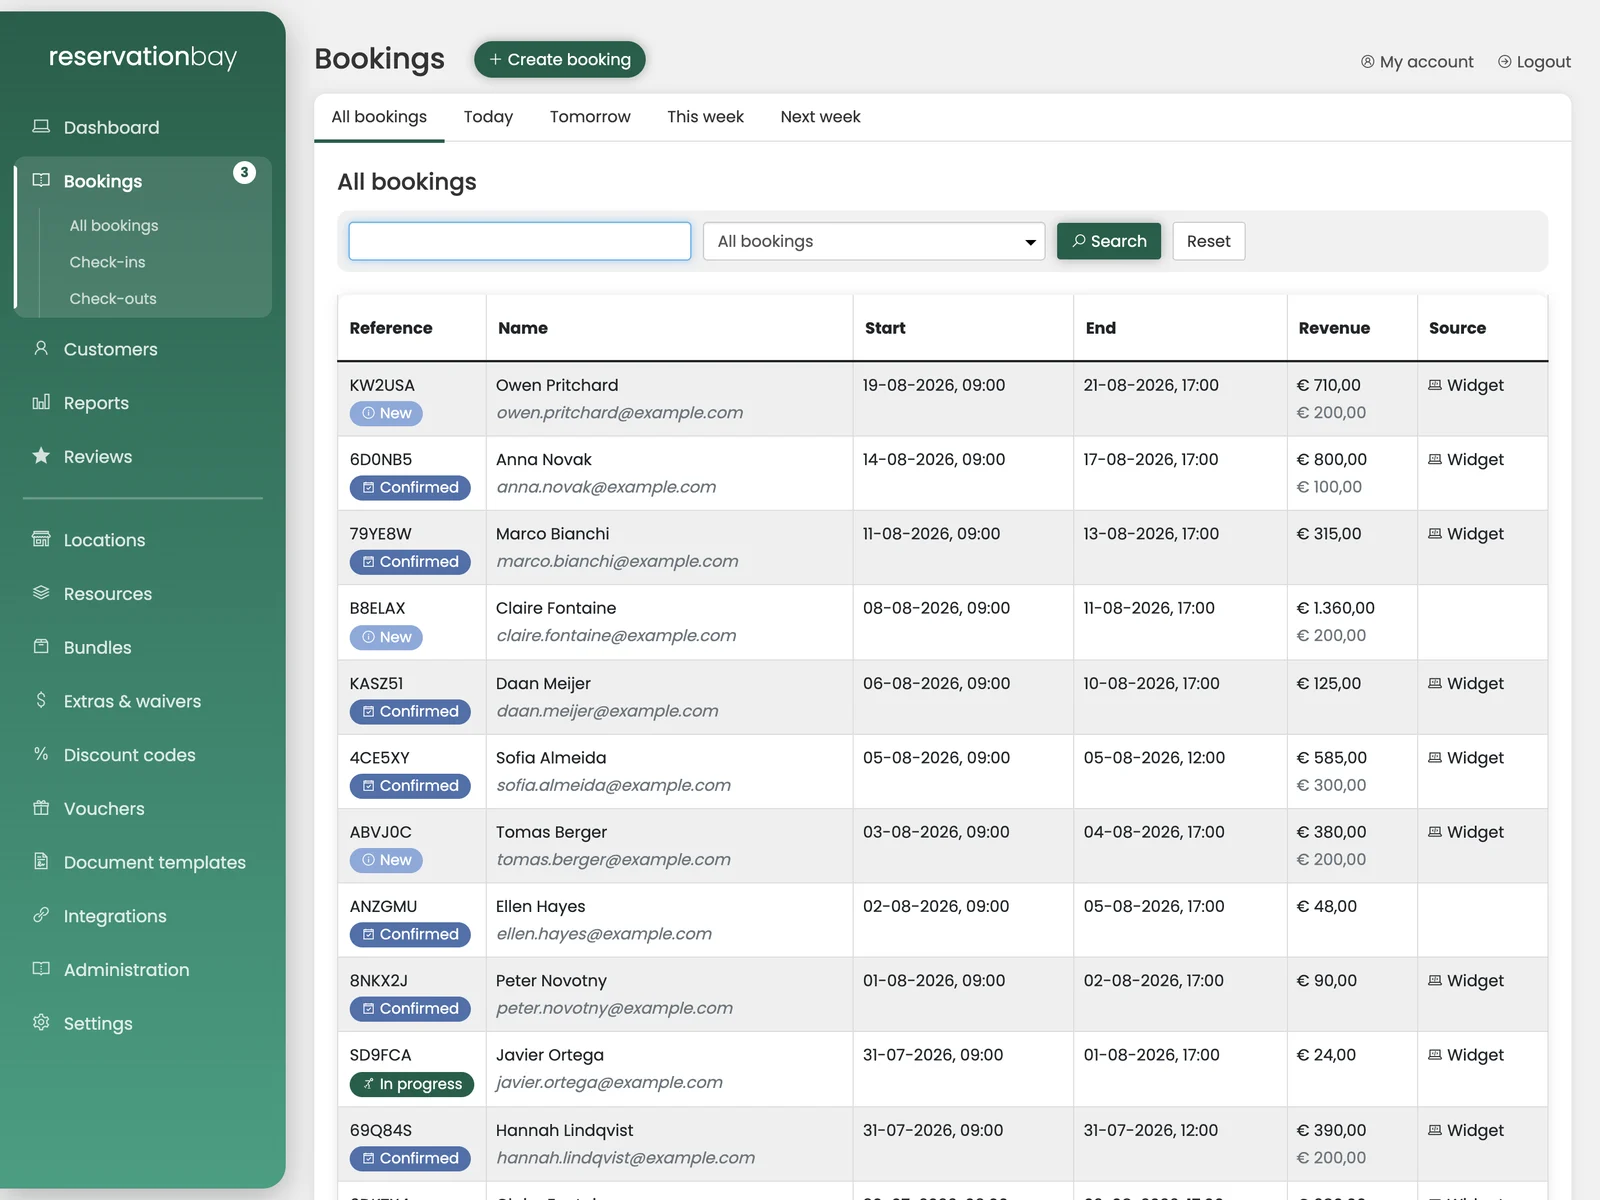This screenshot has width=1600, height=1200.
Task: Click the revenue value € 1.360,00
Action: pos(1336,608)
